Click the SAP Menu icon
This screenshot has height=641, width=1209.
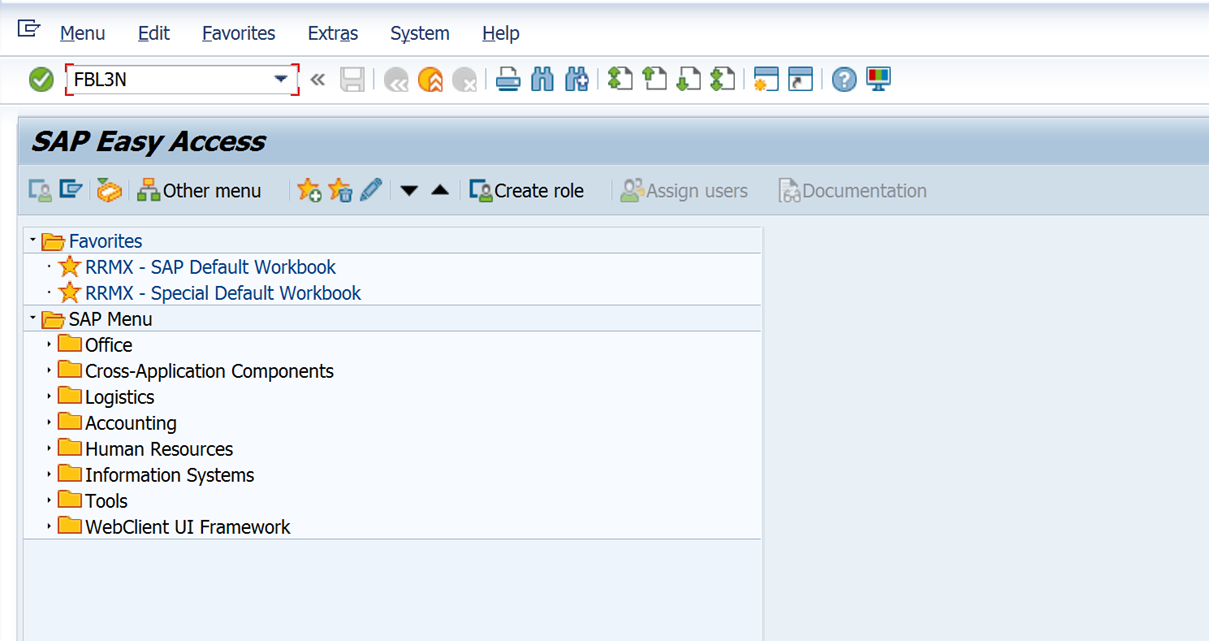pyautogui.click(x=70, y=190)
